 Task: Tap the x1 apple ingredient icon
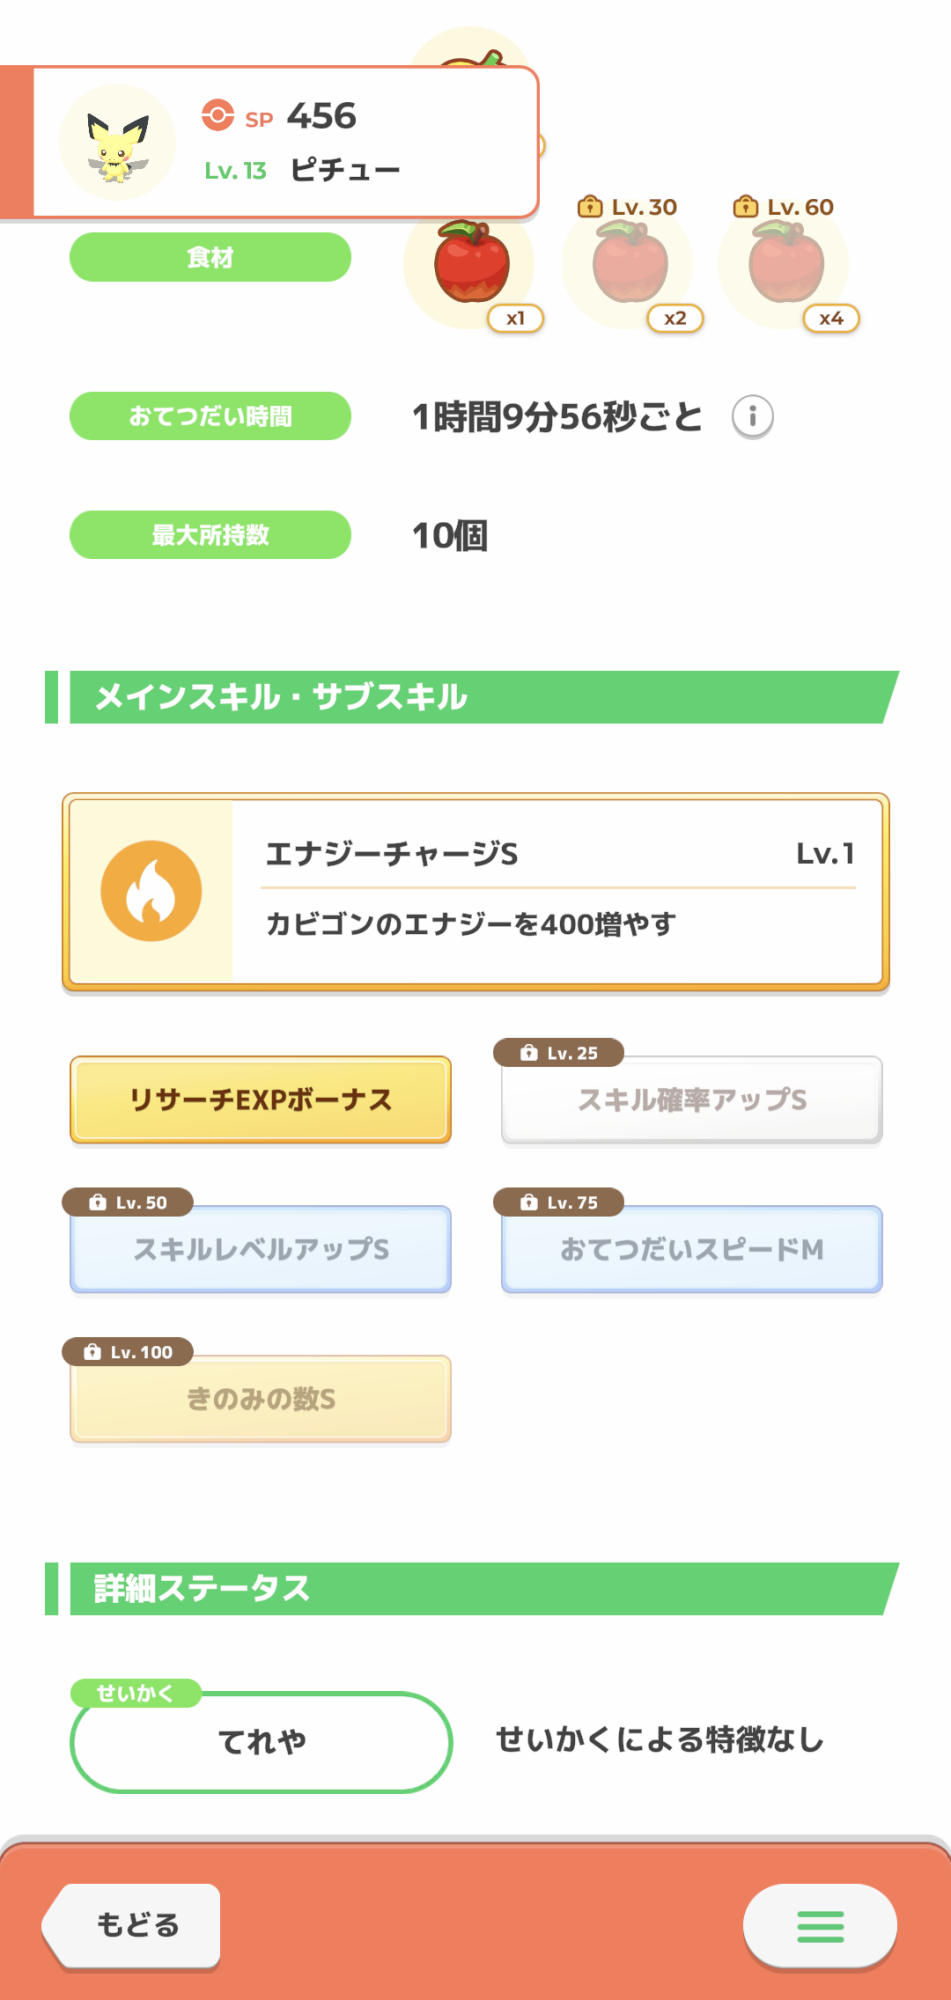pos(471,264)
